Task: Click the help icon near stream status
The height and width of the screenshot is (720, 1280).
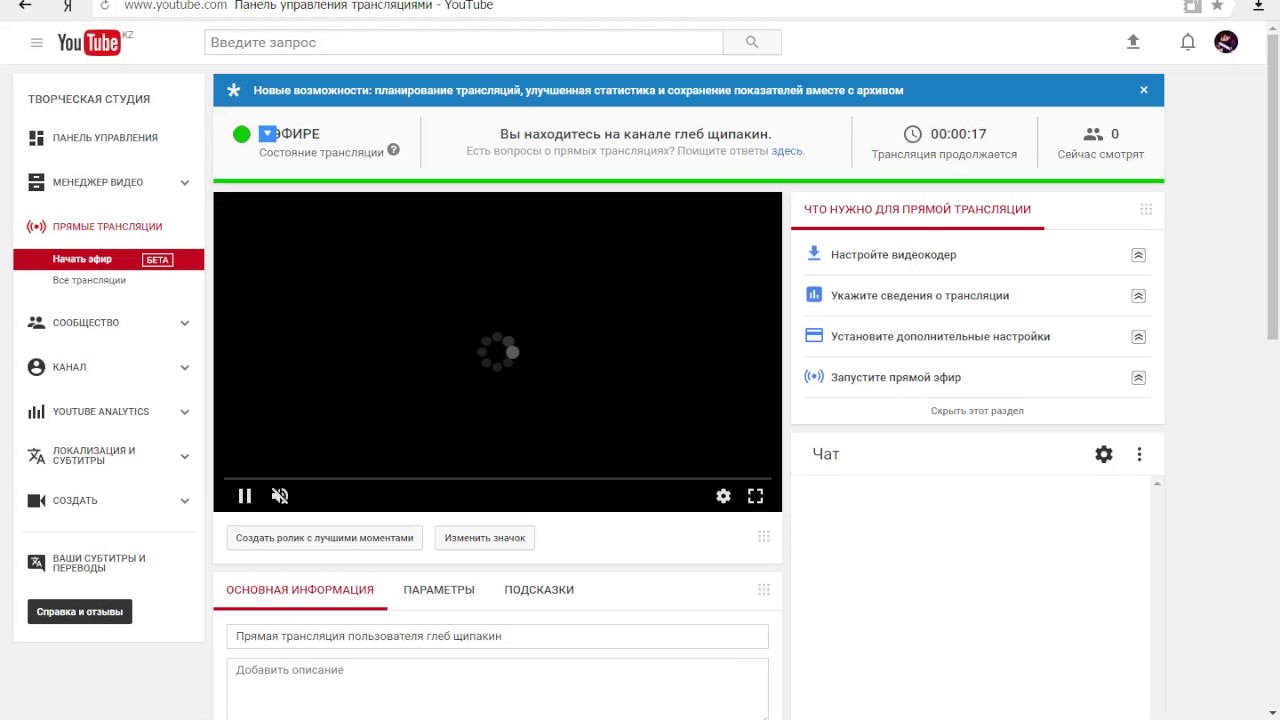Action: pyautogui.click(x=393, y=150)
